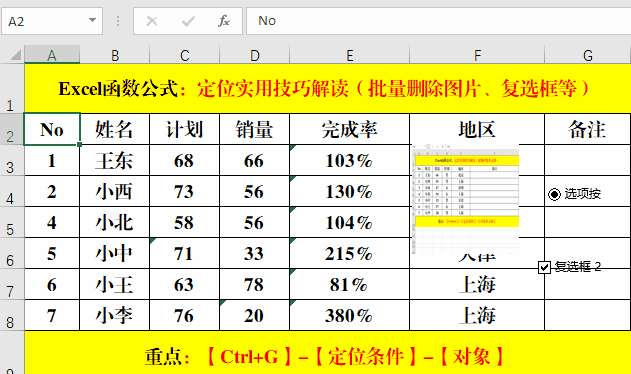Toggle the 选项按 radio button
Screen dimensions: 631x374
(x=554, y=194)
